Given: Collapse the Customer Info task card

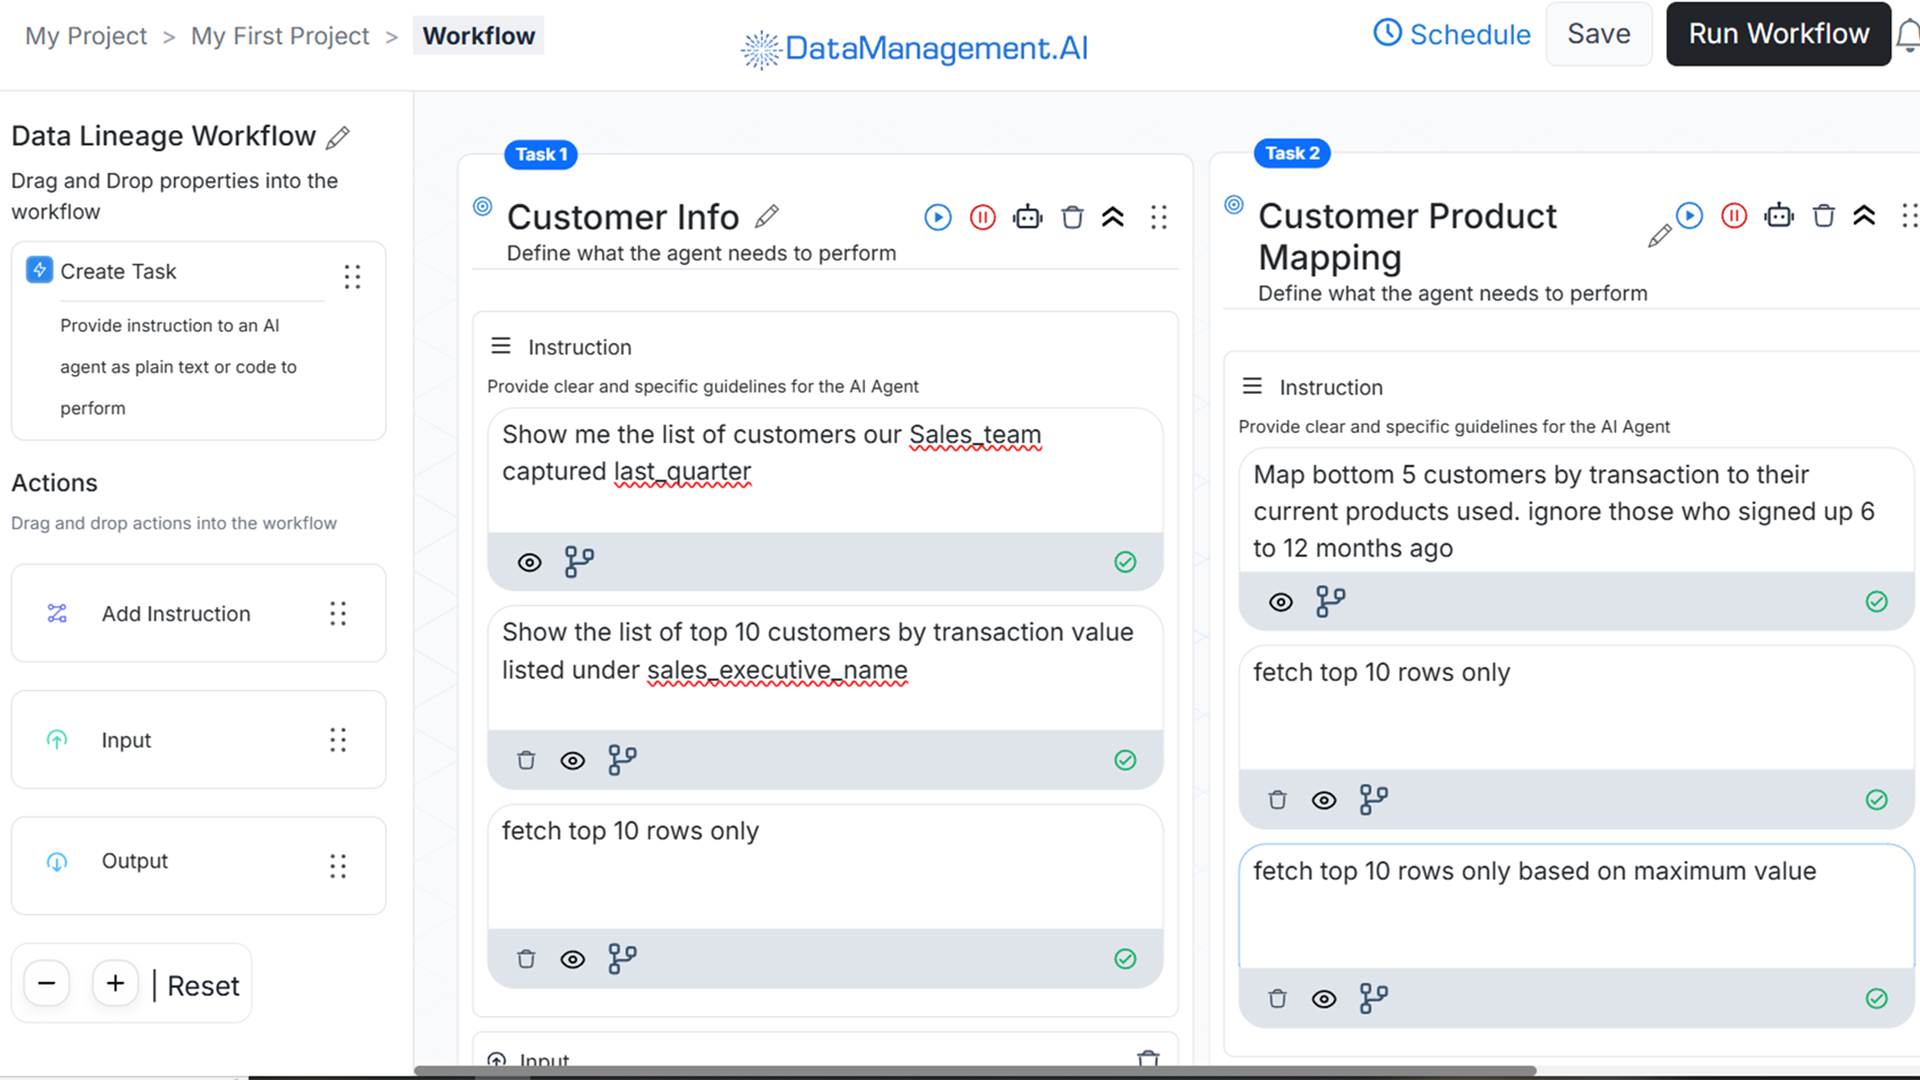Looking at the screenshot, I should click(1113, 217).
